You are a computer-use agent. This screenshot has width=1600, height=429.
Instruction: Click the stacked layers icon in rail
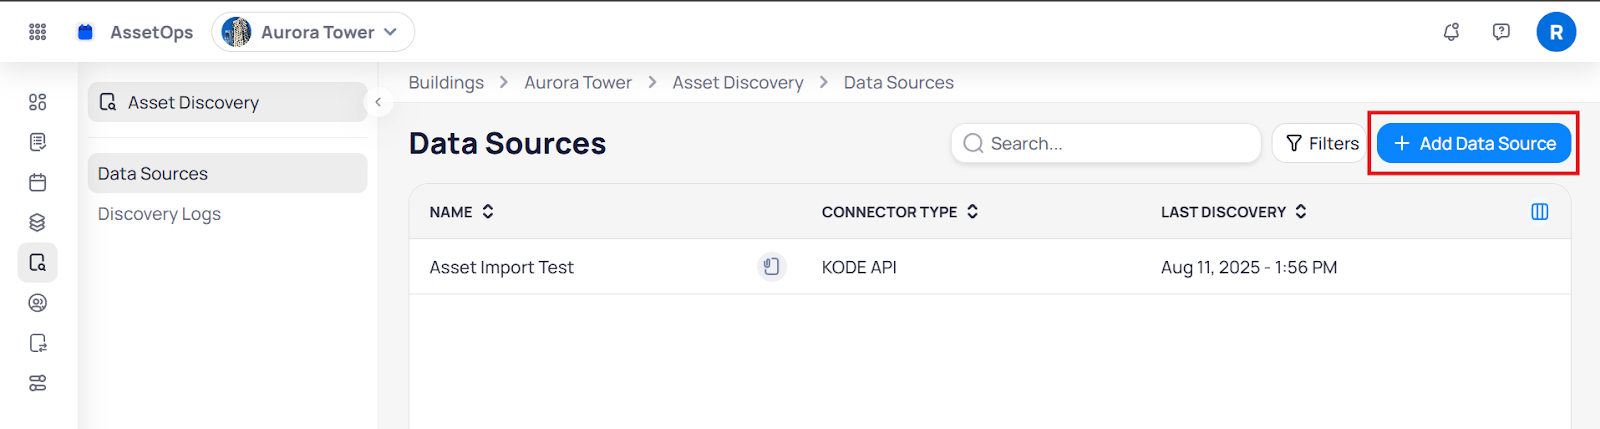(x=38, y=222)
